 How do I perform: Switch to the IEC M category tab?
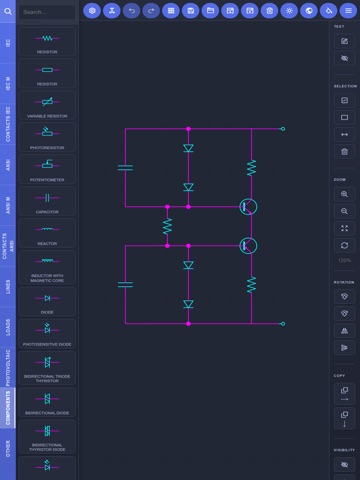[8, 83]
